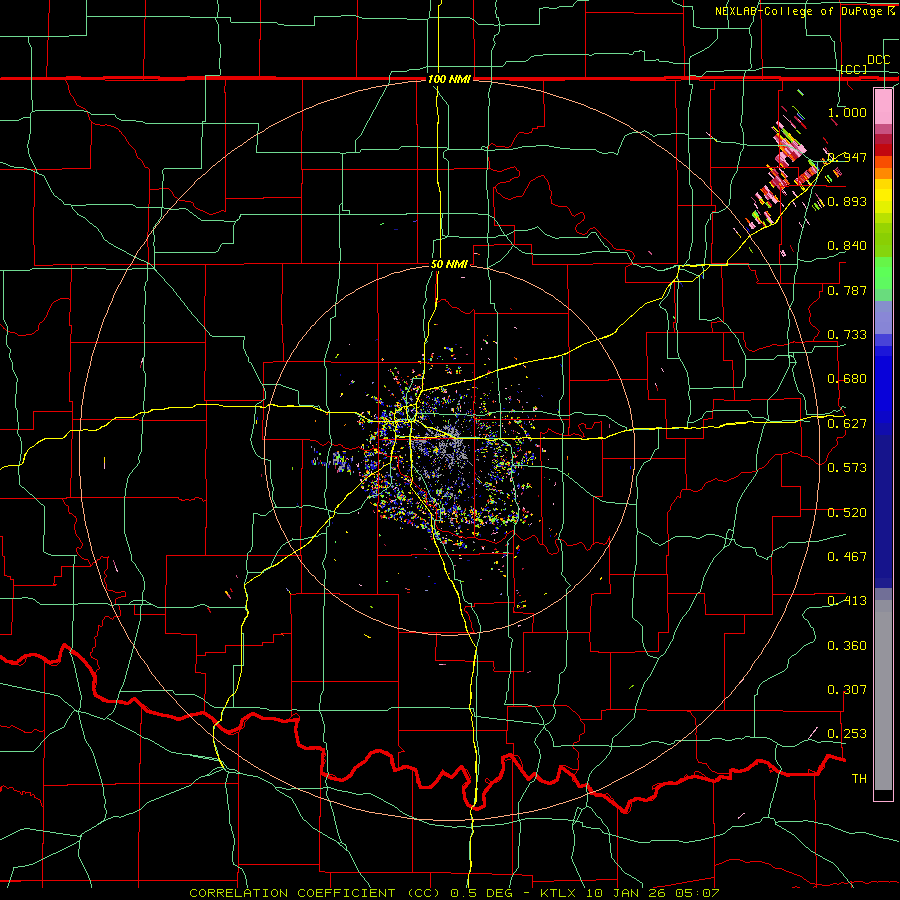Select the 0.307 scale value
Viewport: 900px width, 900px height.
point(847,690)
